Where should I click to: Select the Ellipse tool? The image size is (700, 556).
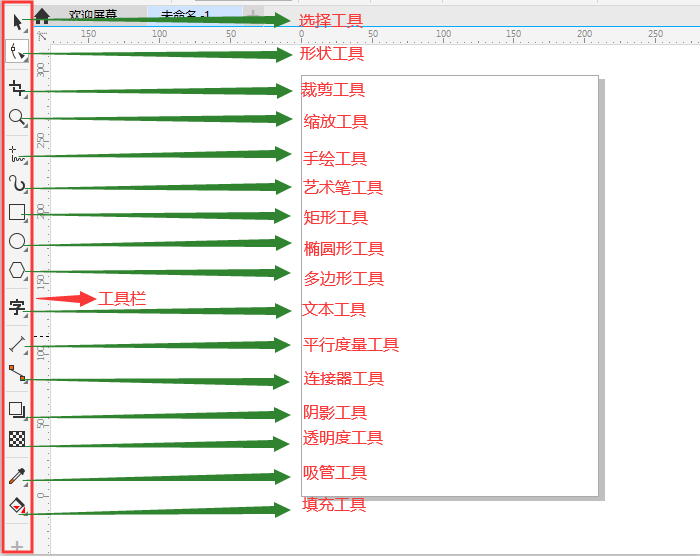(17, 242)
